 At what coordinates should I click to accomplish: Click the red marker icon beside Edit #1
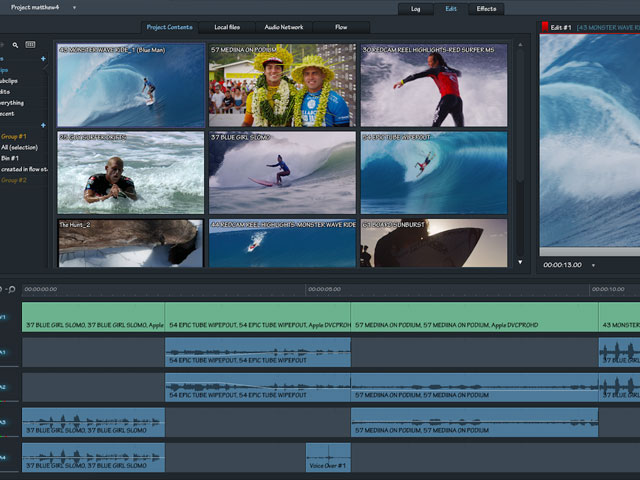[545, 27]
